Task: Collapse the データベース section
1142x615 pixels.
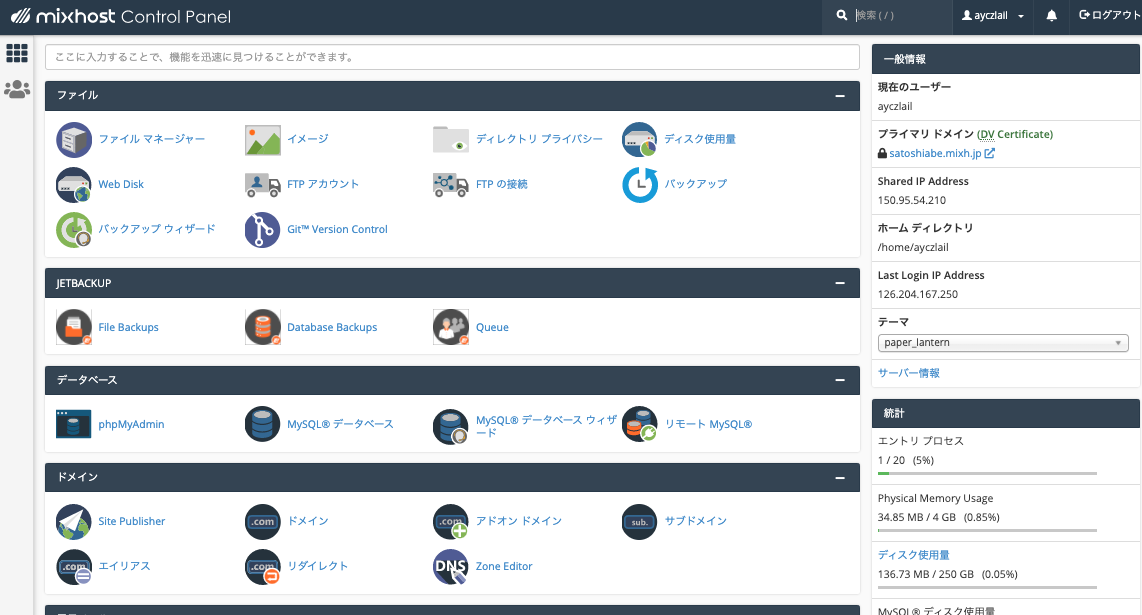Action: [840, 380]
